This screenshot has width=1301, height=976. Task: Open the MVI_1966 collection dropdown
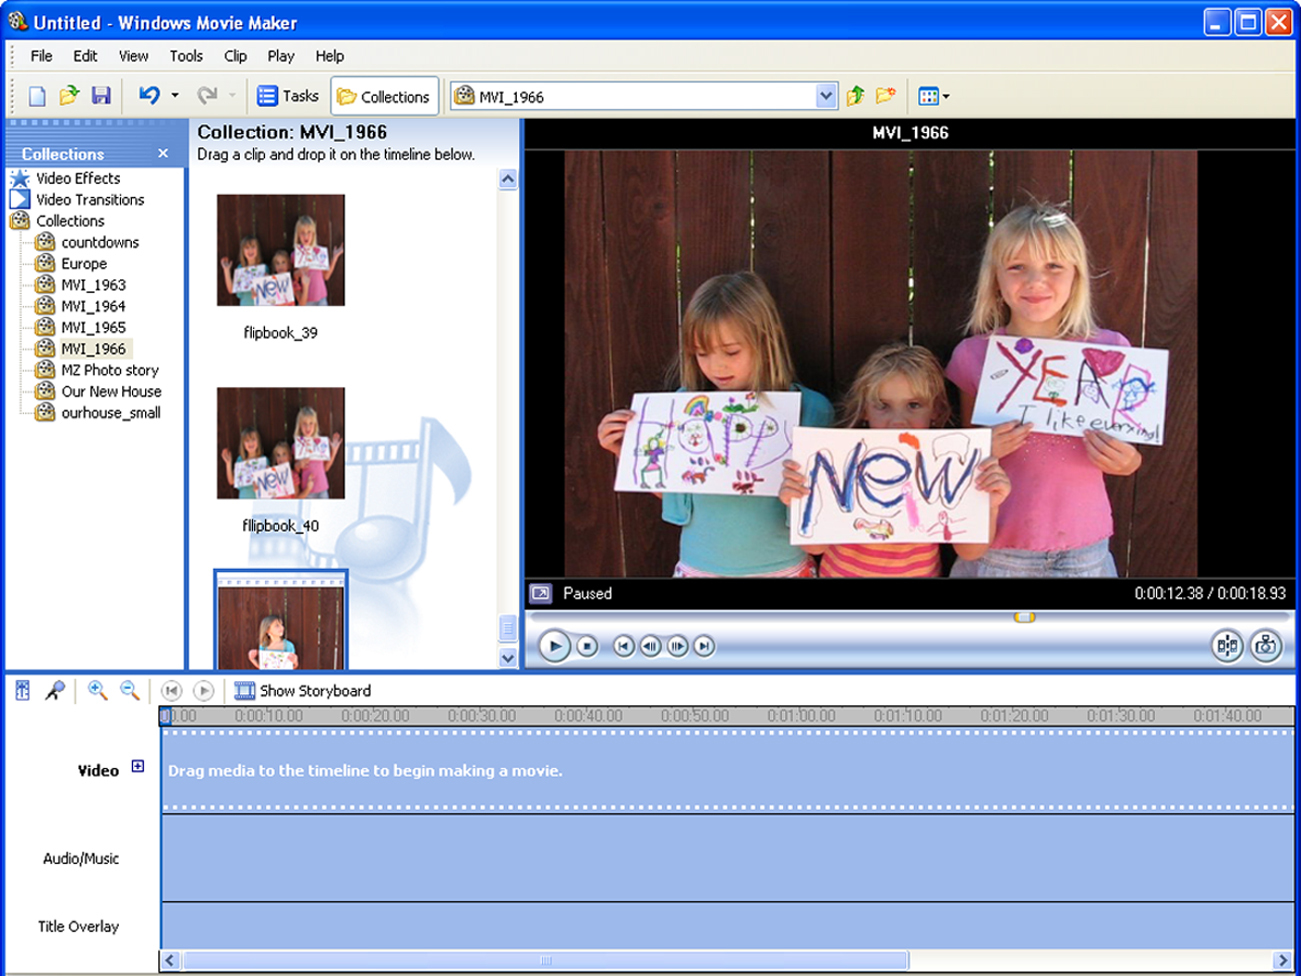click(x=826, y=96)
